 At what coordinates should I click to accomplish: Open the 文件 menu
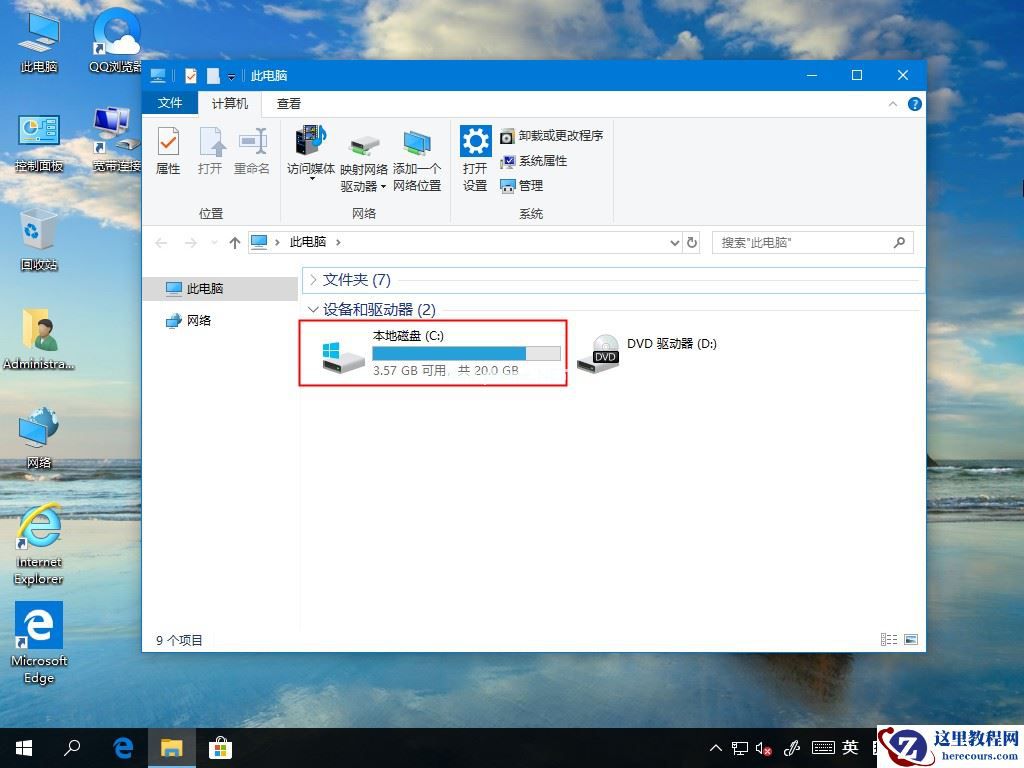click(x=170, y=103)
